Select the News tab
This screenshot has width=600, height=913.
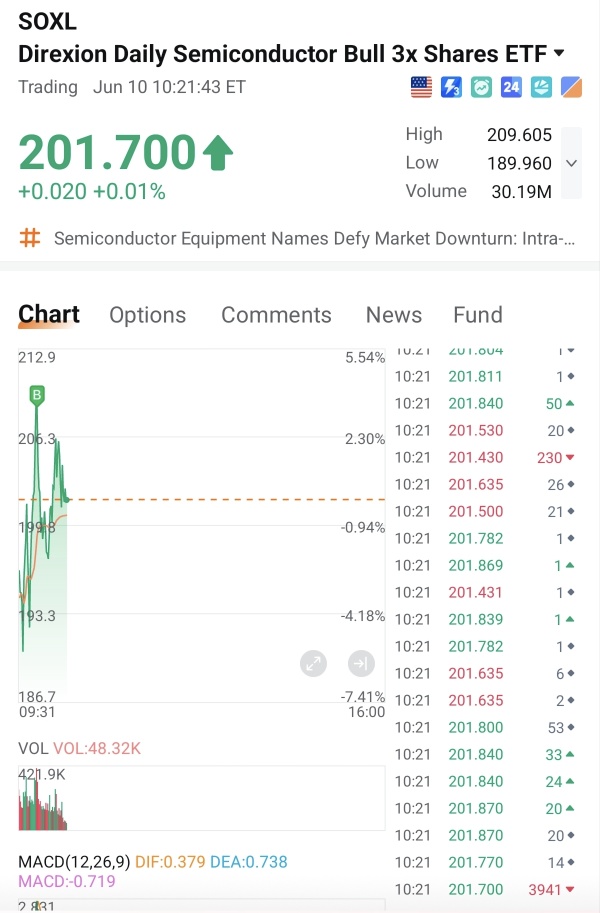[394, 315]
